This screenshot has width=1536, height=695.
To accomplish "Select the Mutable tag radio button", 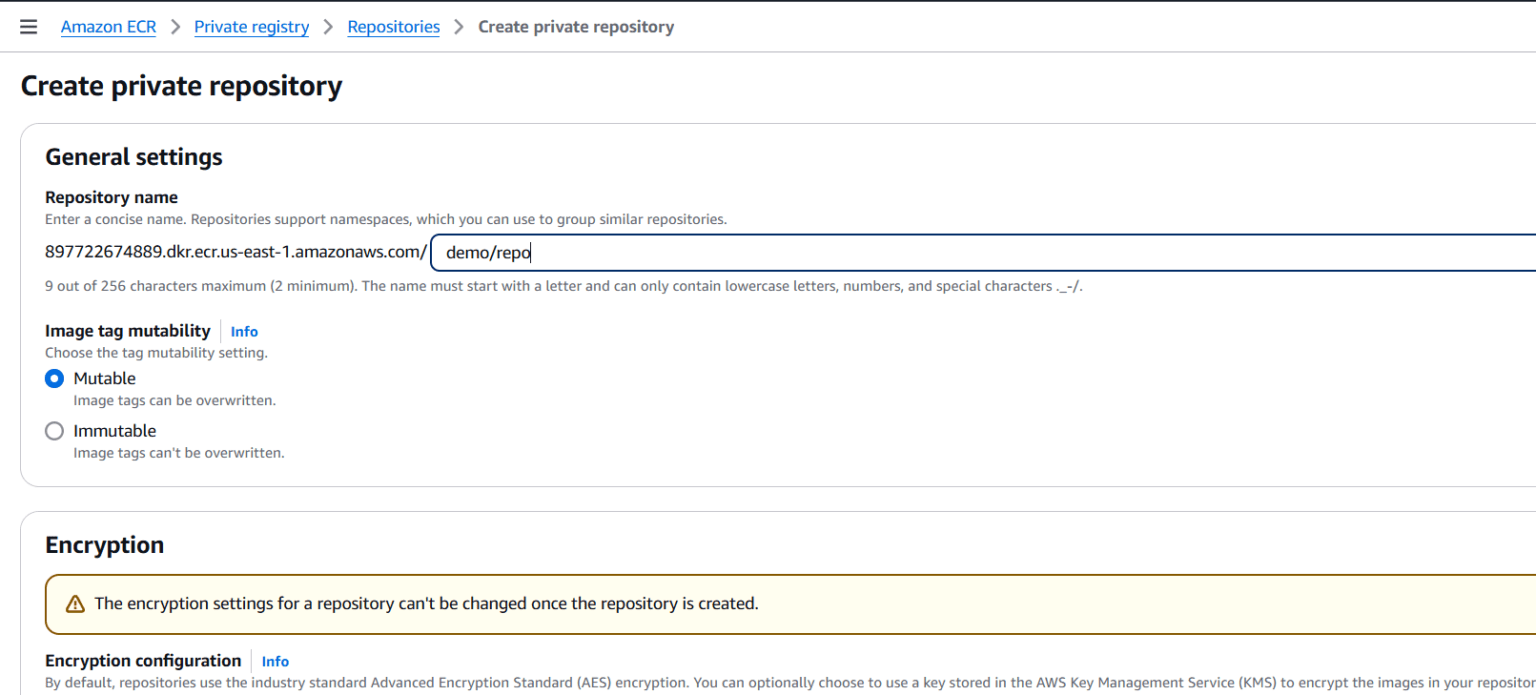I will (x=55, y=379).
